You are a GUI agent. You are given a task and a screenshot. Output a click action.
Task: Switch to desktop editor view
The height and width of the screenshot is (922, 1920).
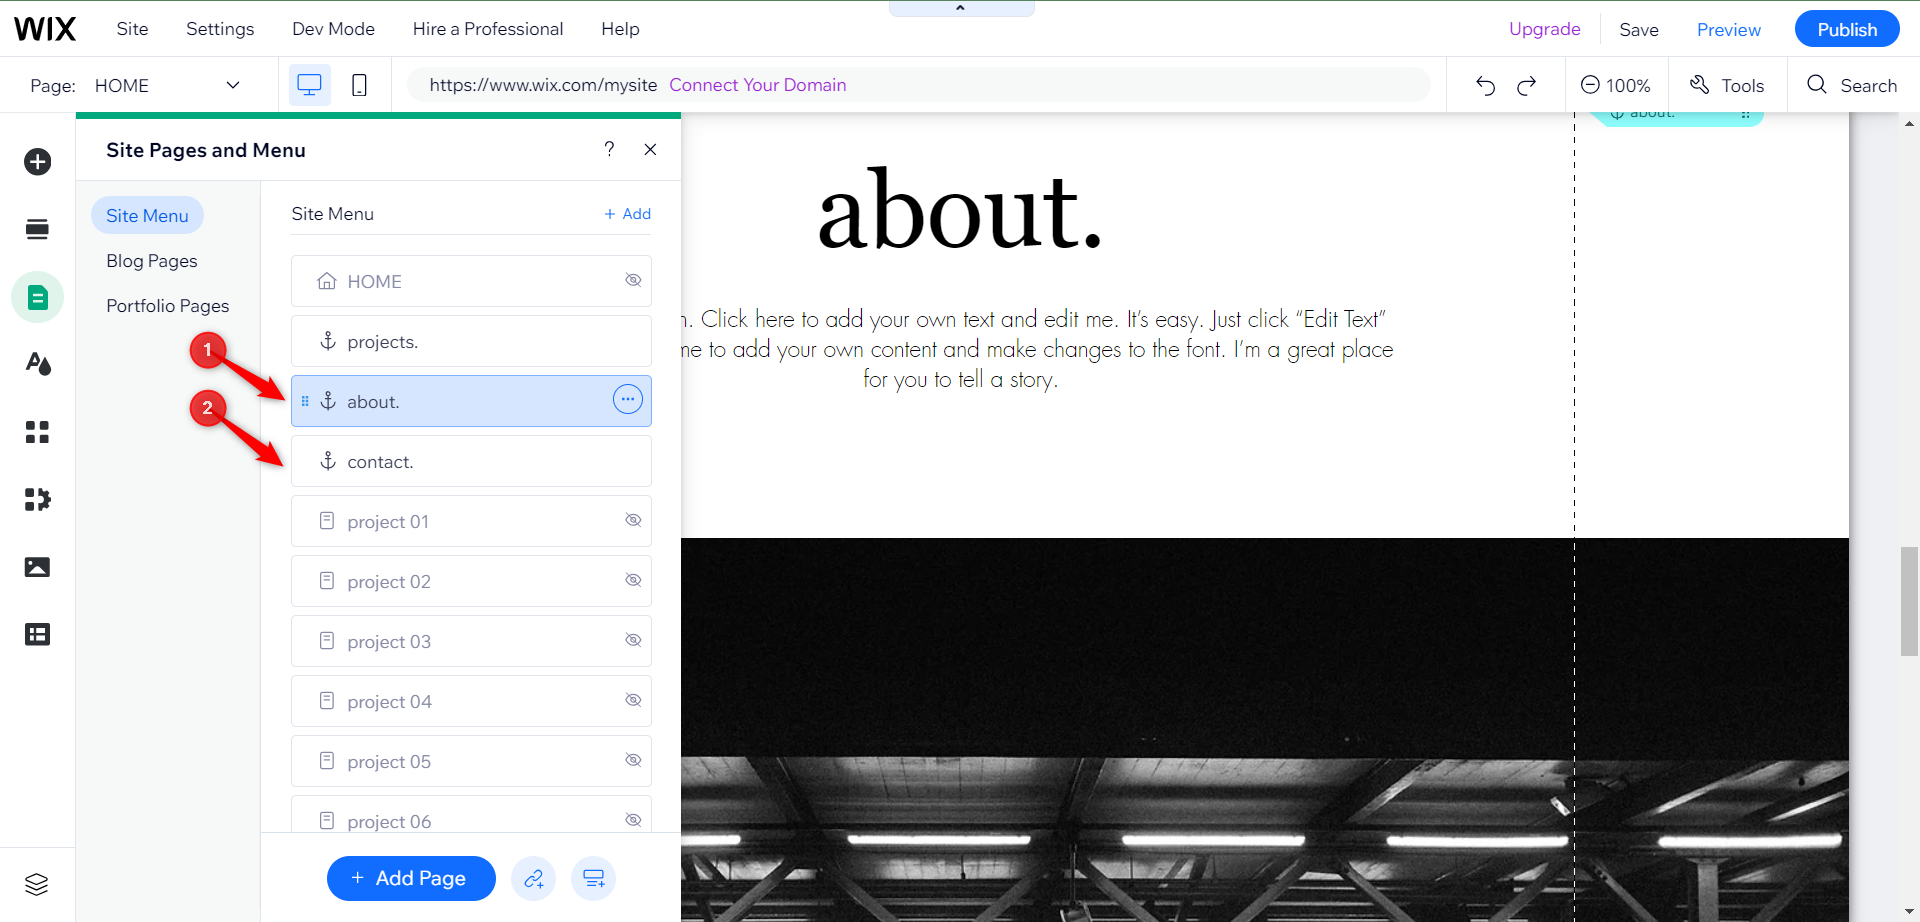click(x=310, y=85)
